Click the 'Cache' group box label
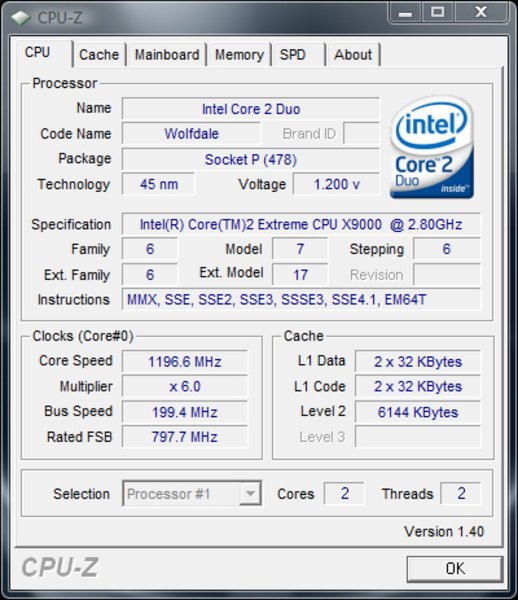Screen dimensions: 518x600 click(x=304, y=336)
